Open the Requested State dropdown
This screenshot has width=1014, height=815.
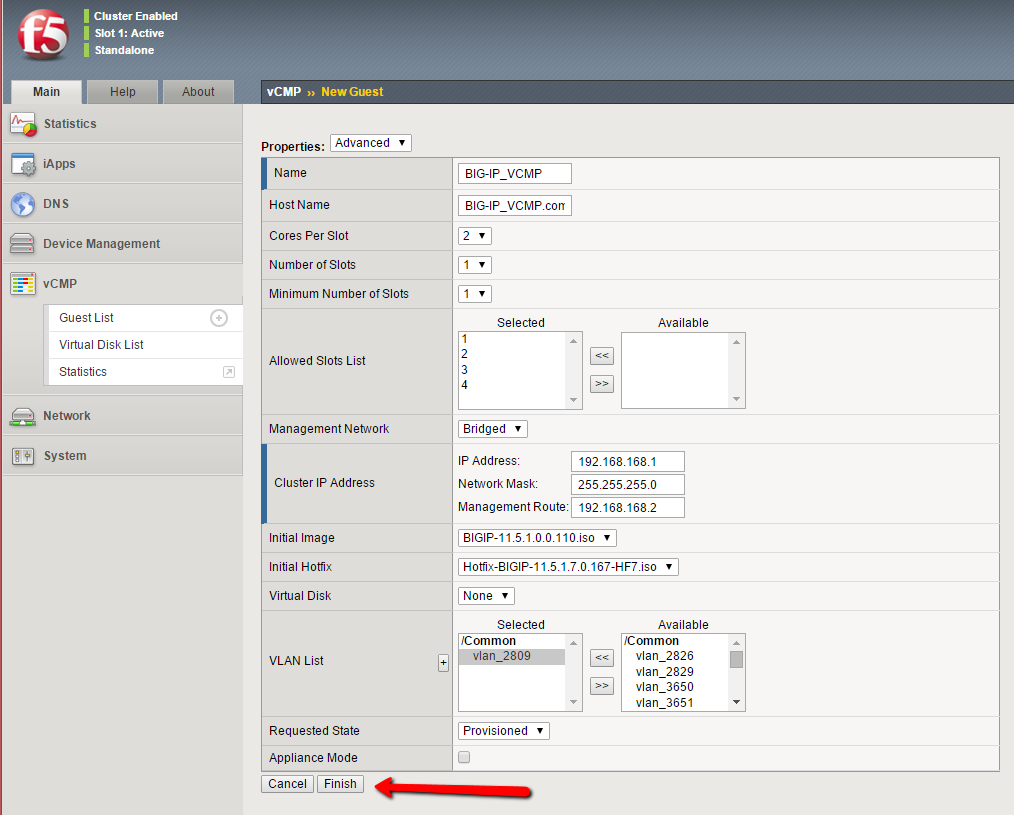pos(503,731)
